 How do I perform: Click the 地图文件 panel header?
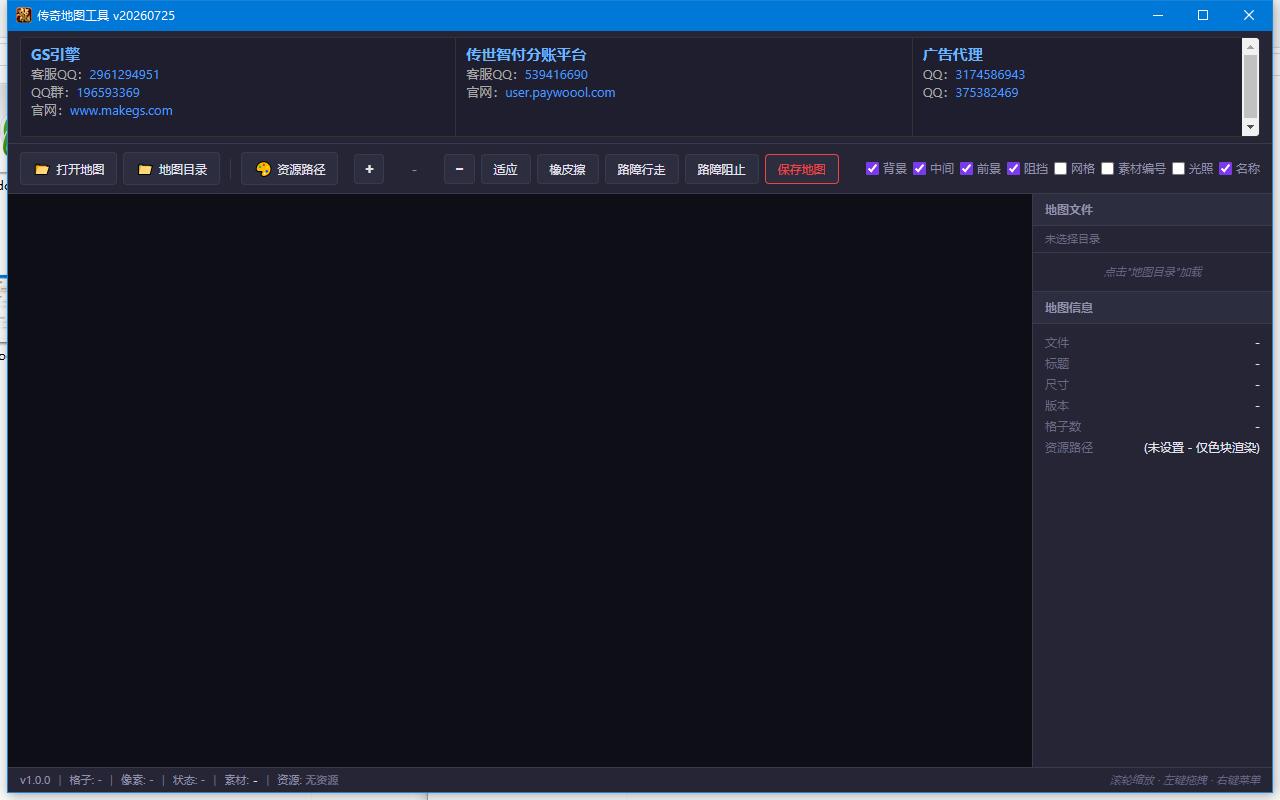[1152, 209]
